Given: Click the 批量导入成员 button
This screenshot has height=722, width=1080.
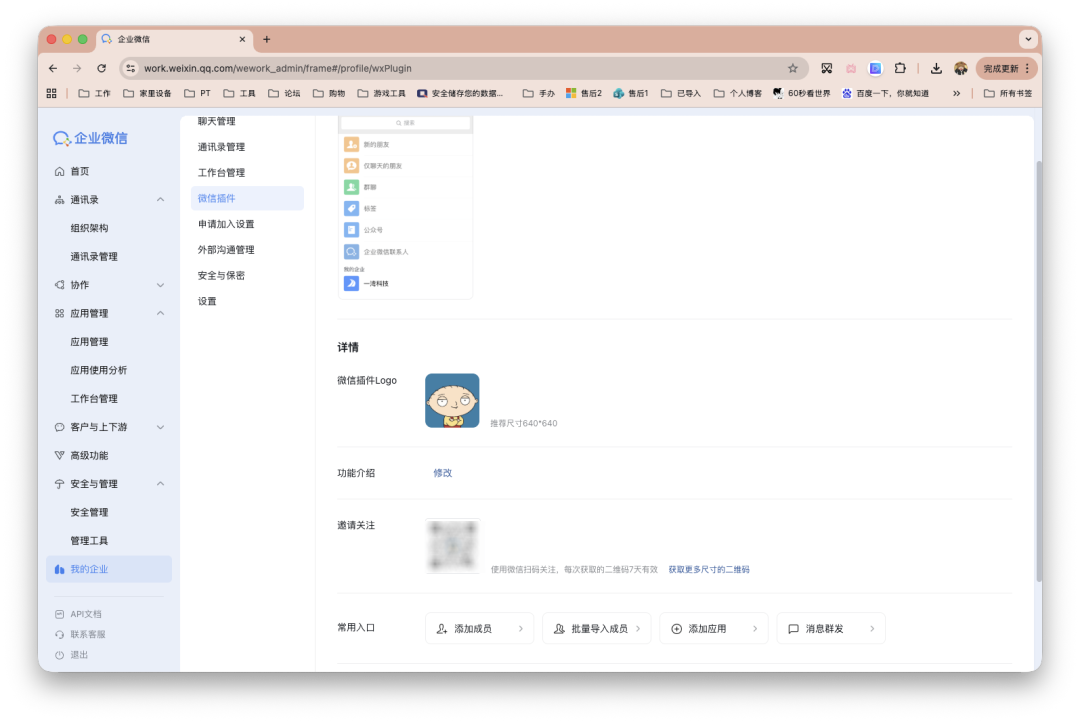Looking at the screenshot, I should click(596, 628).
